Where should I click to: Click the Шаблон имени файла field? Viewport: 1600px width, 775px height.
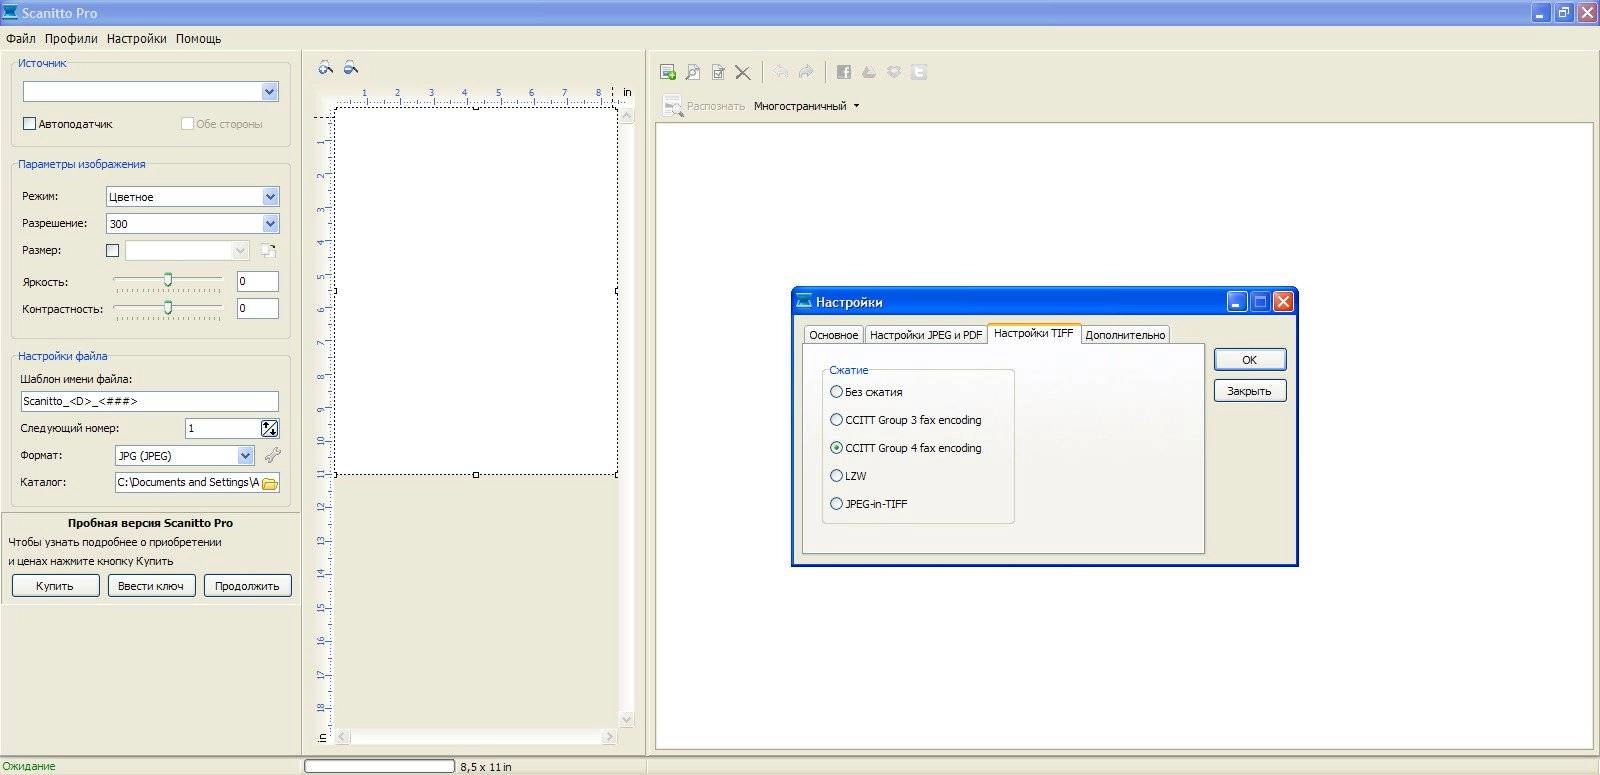[x=150, y=401]
